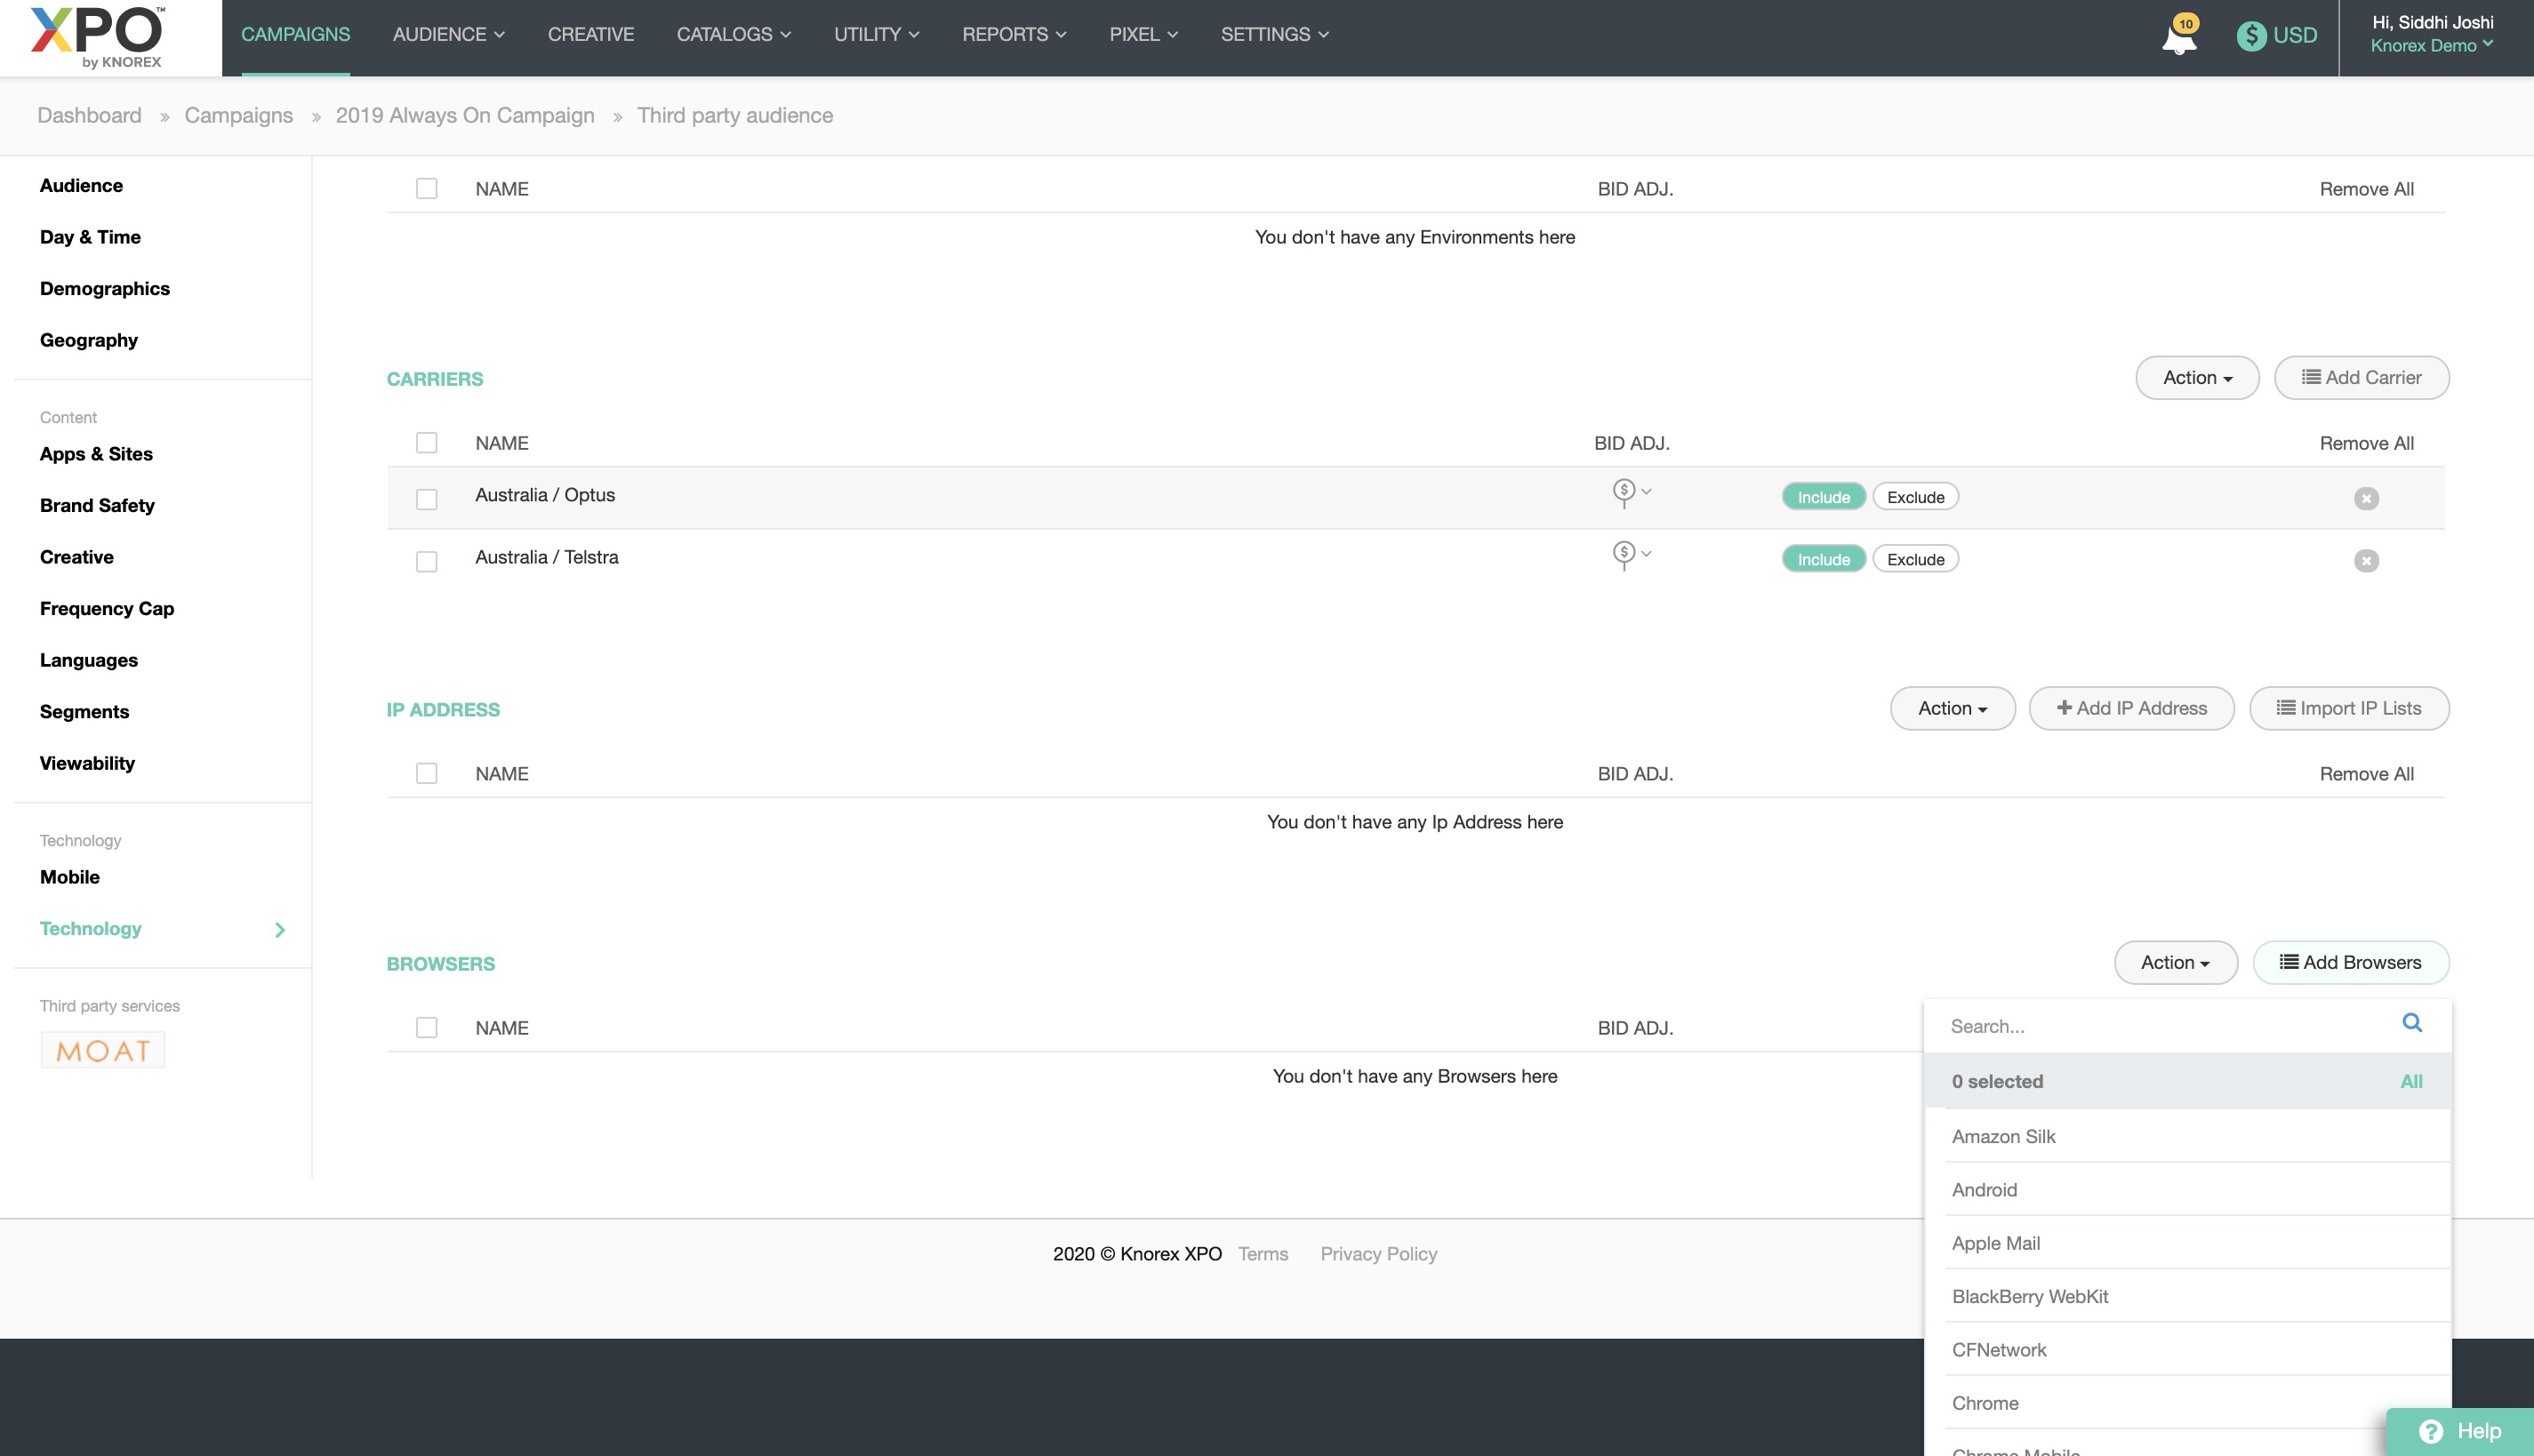
Task: Remove the Australia / Optus carrier row
Action: 2365,498
